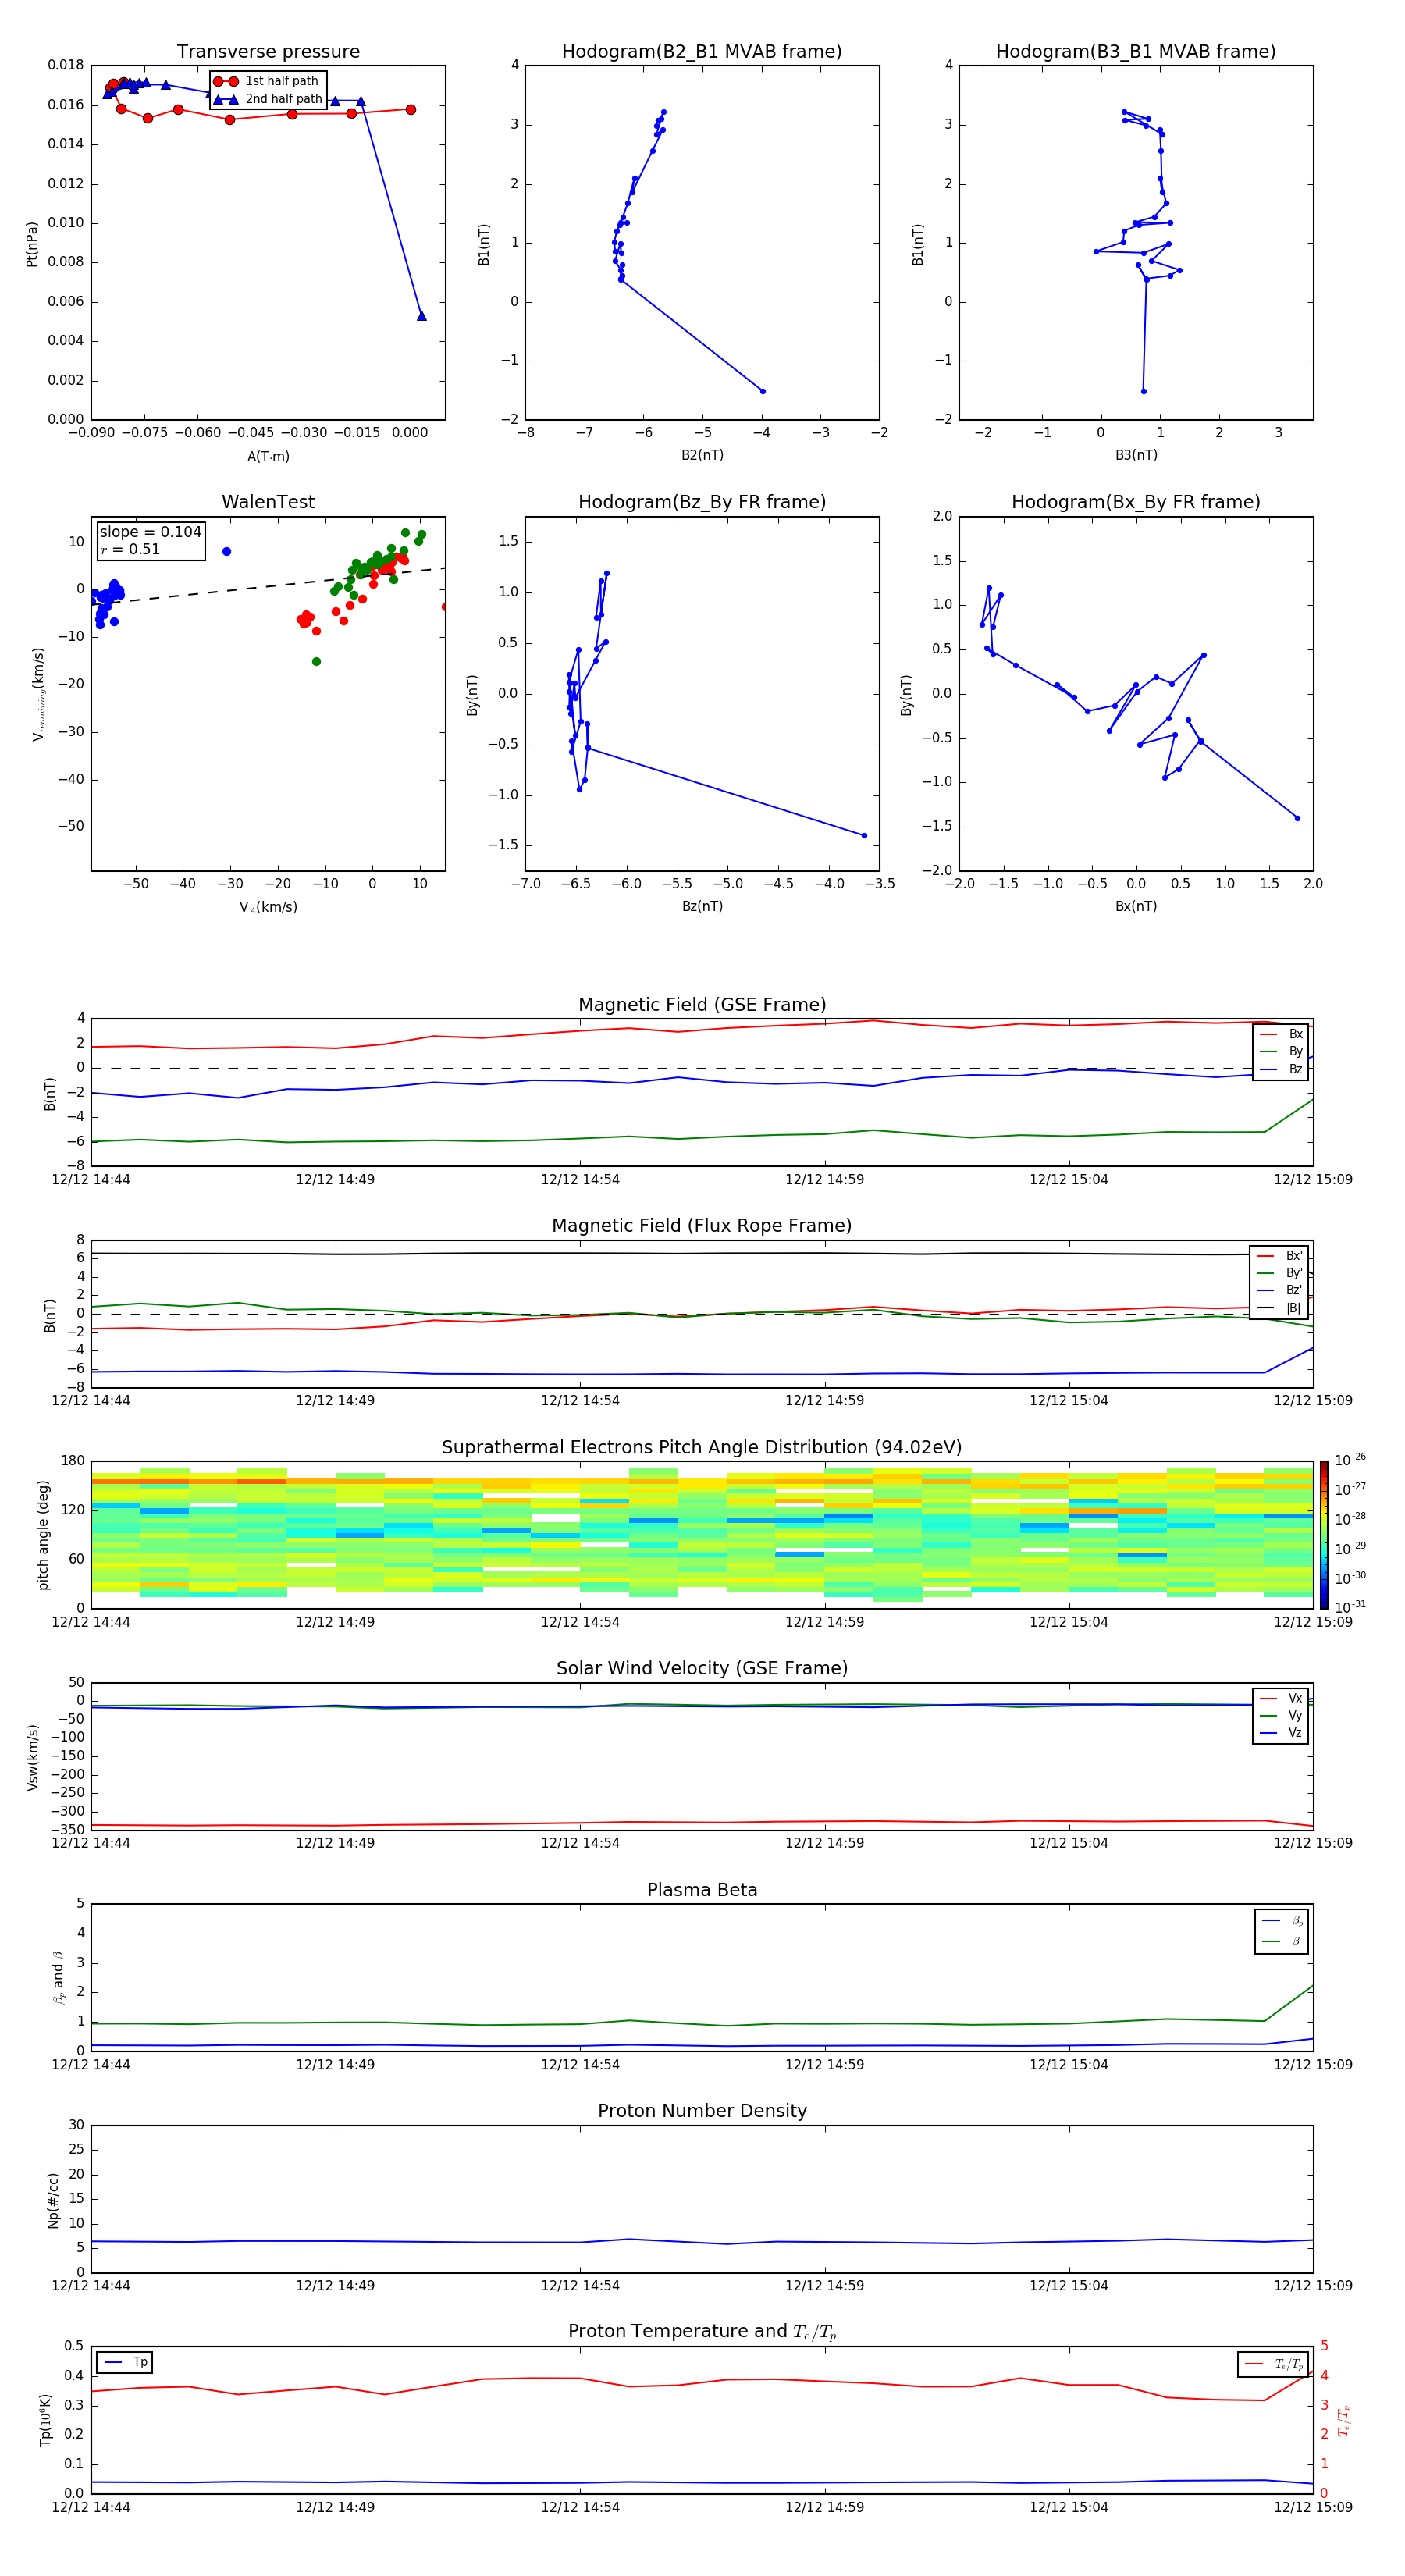This screenshot has width=1405, height=2576.
Task: Click the 'A(T·m)' x-axis label
Action: 268,457
